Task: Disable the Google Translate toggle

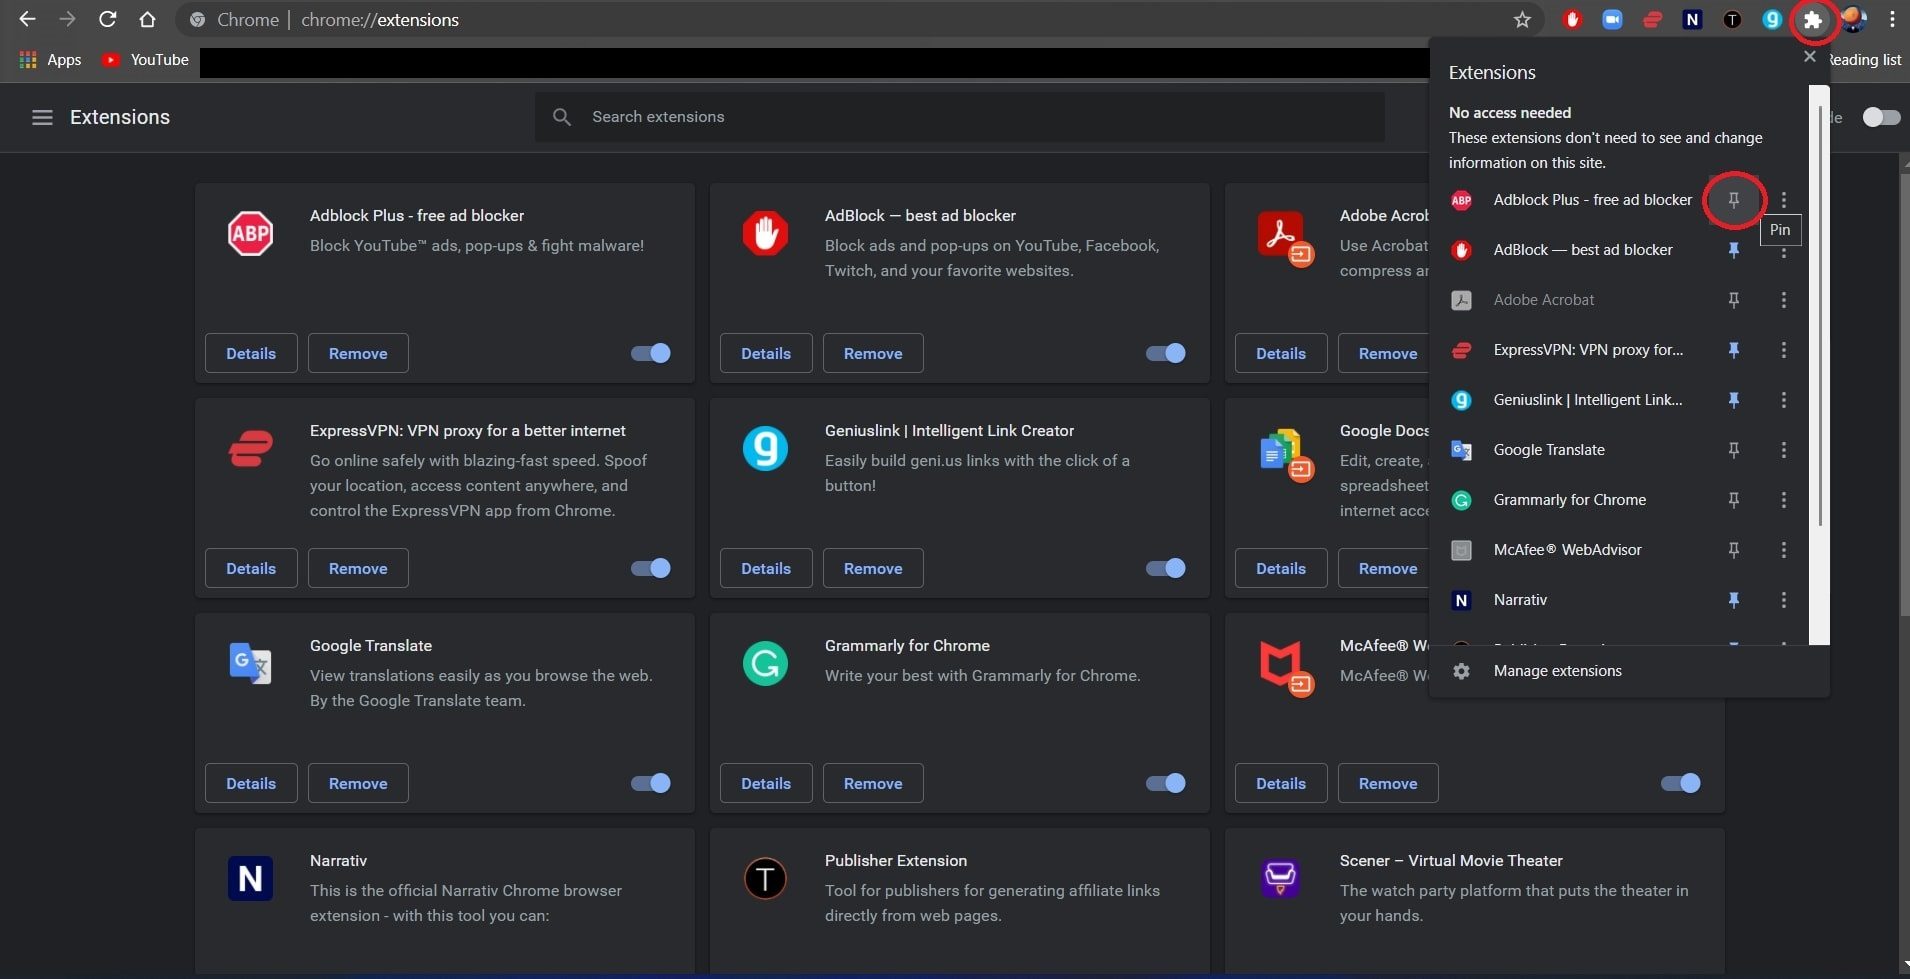Action: coord(651,783)
